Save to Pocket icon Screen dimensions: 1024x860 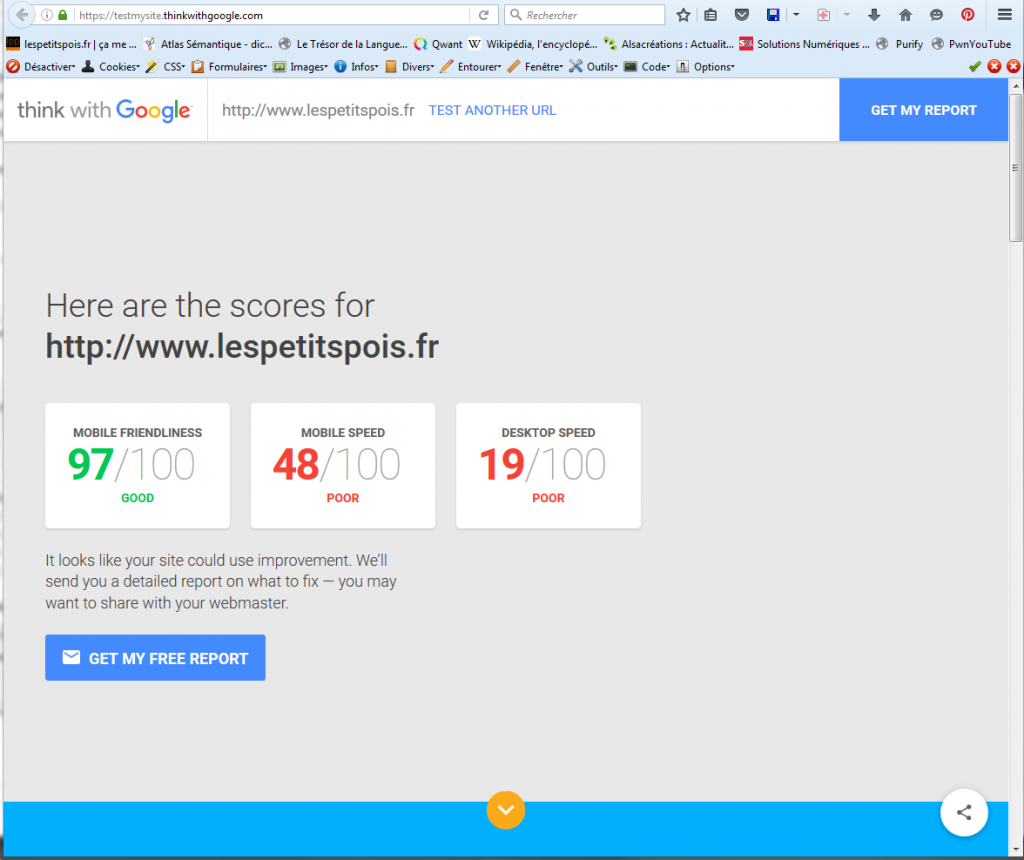(x=742, y=15)
